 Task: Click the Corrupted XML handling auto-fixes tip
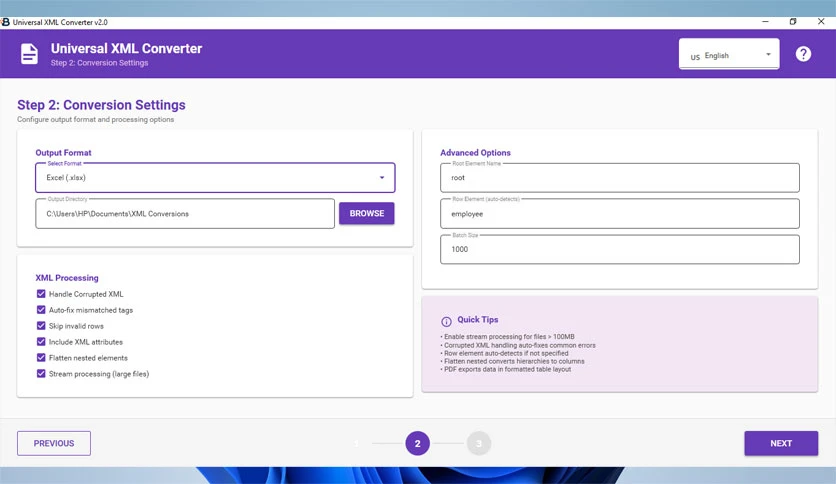[x=518, y=345]
